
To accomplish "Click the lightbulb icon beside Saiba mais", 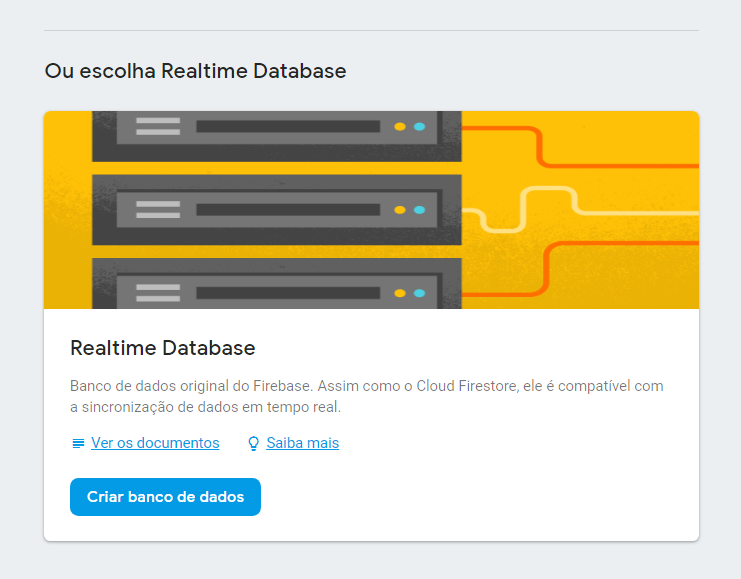I will (x=254, y=443).
